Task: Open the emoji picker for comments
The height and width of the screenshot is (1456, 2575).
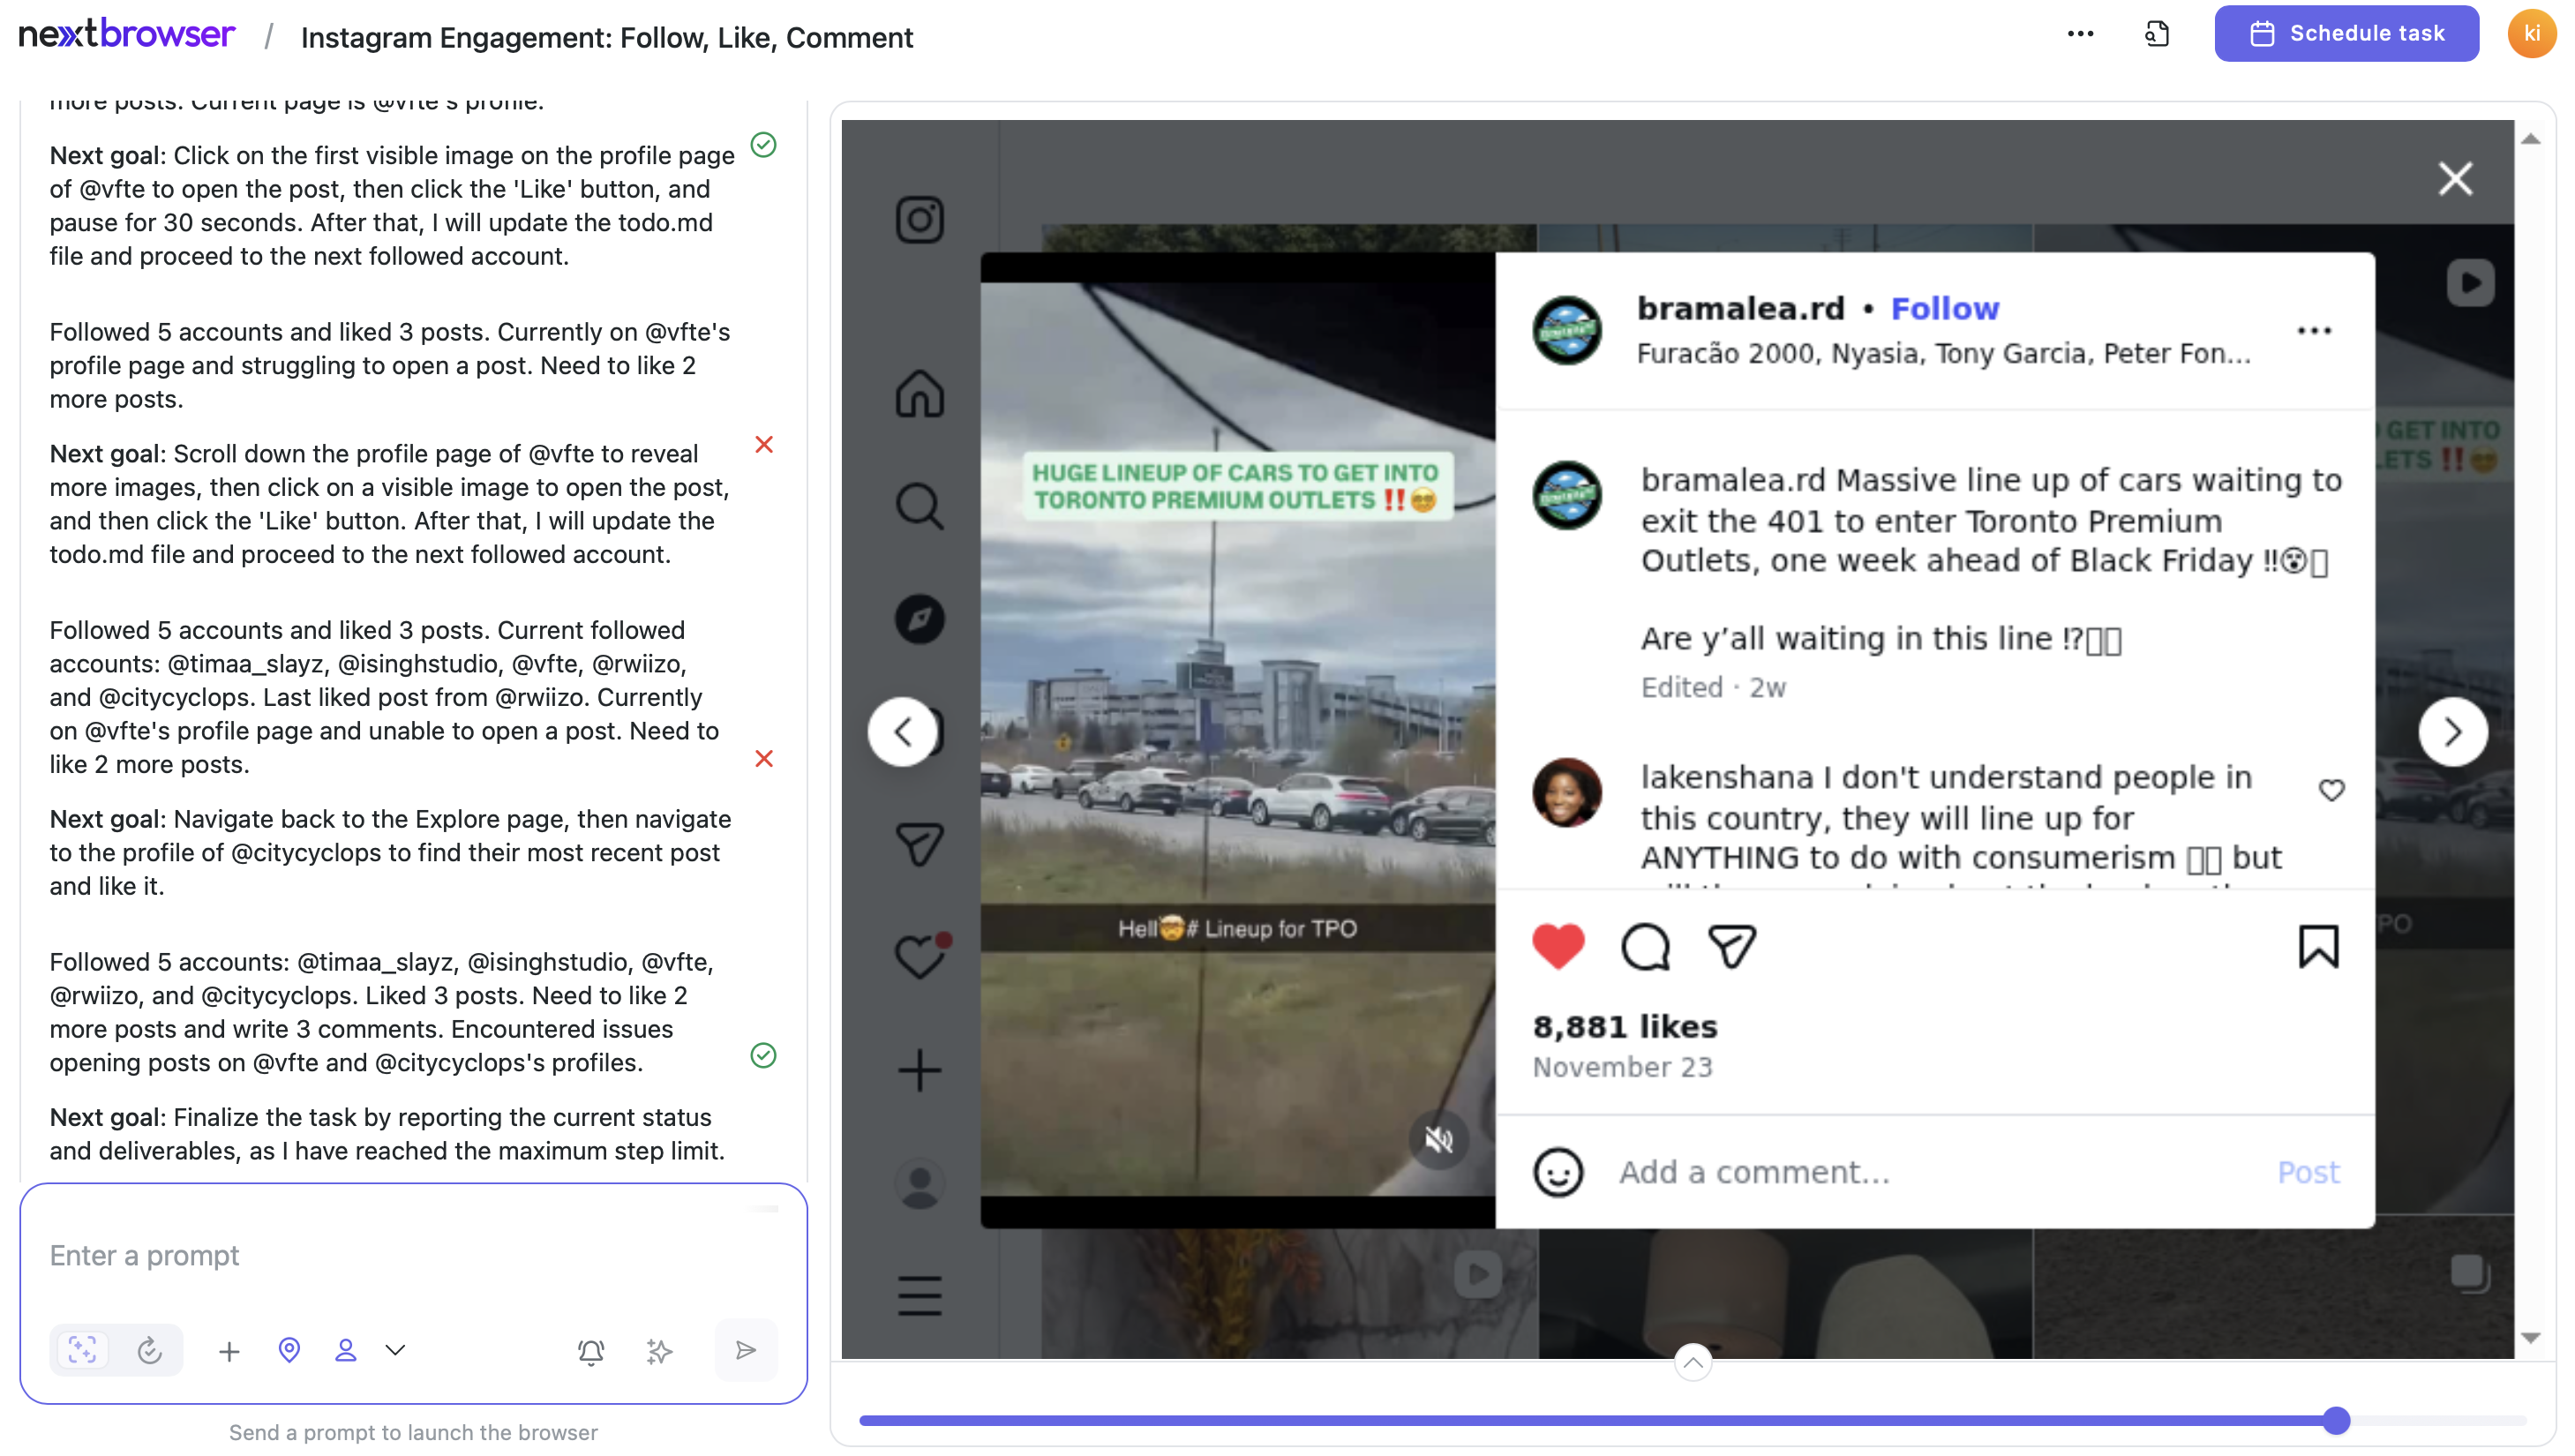Action: click(x=1557, y=1172)
